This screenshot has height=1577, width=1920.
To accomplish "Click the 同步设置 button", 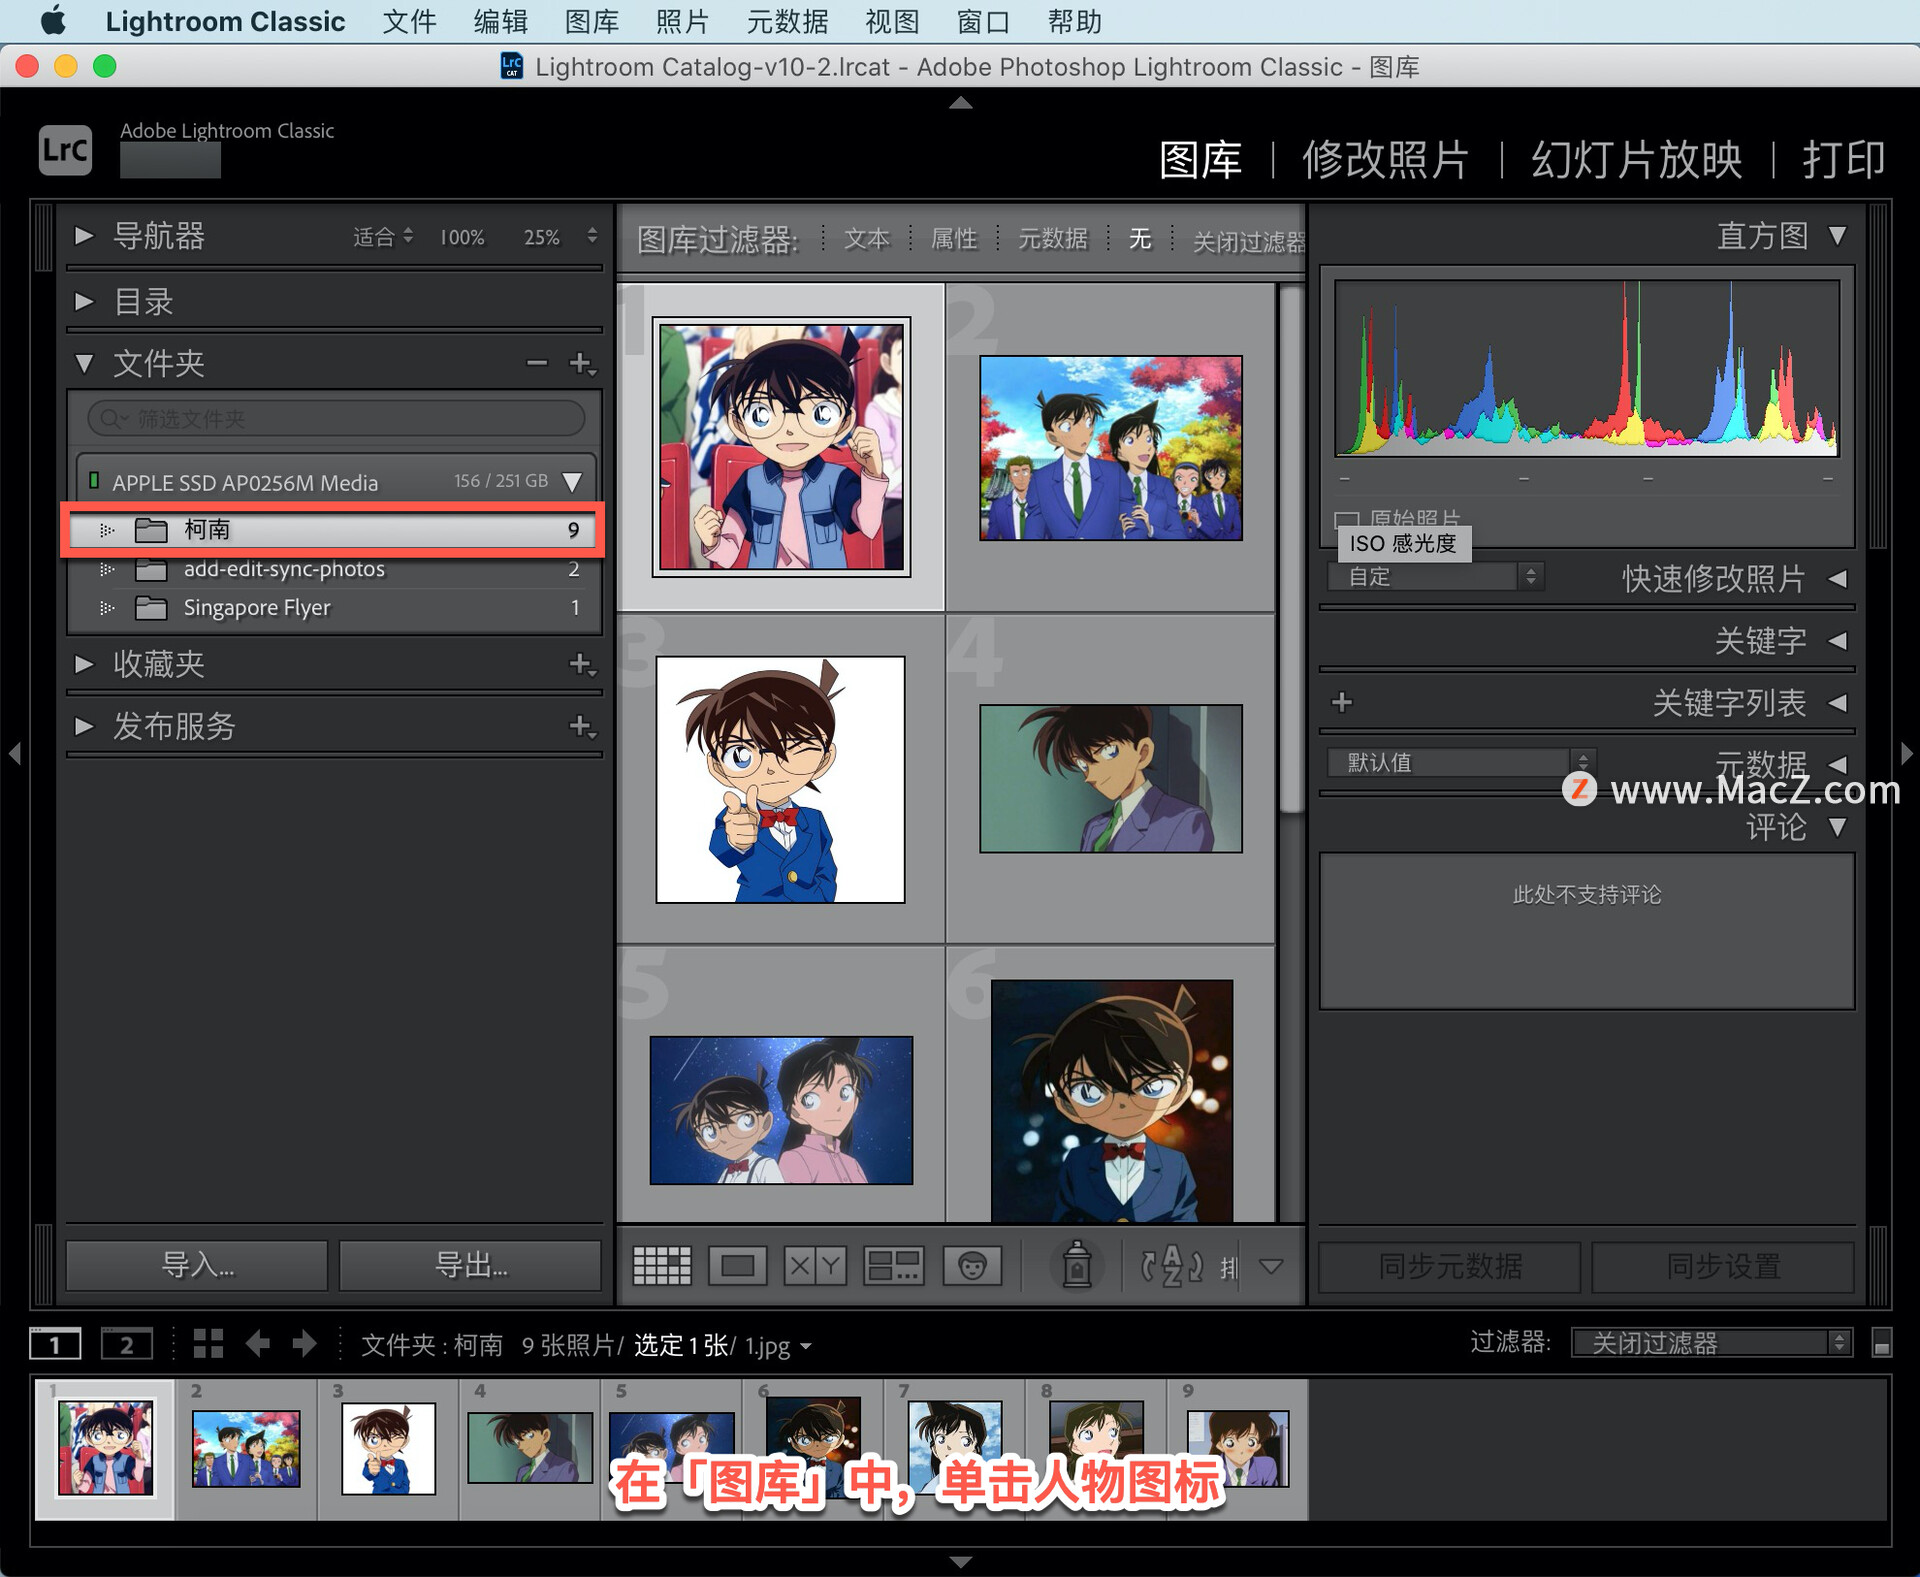I will coord(1723,1267).
